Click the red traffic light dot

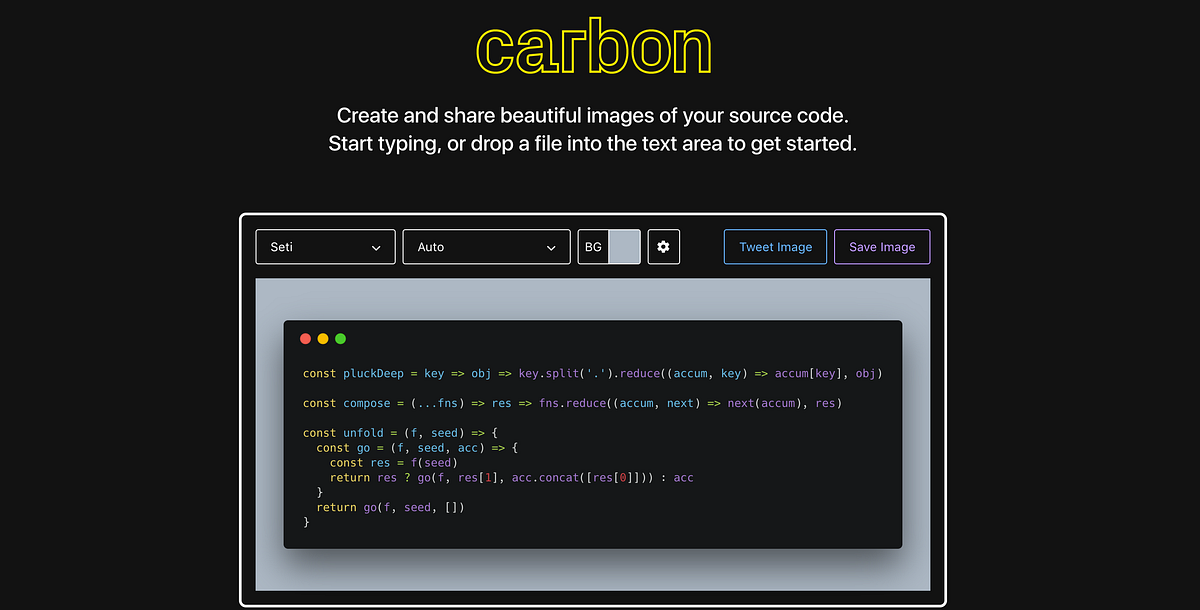click(305, 338)
